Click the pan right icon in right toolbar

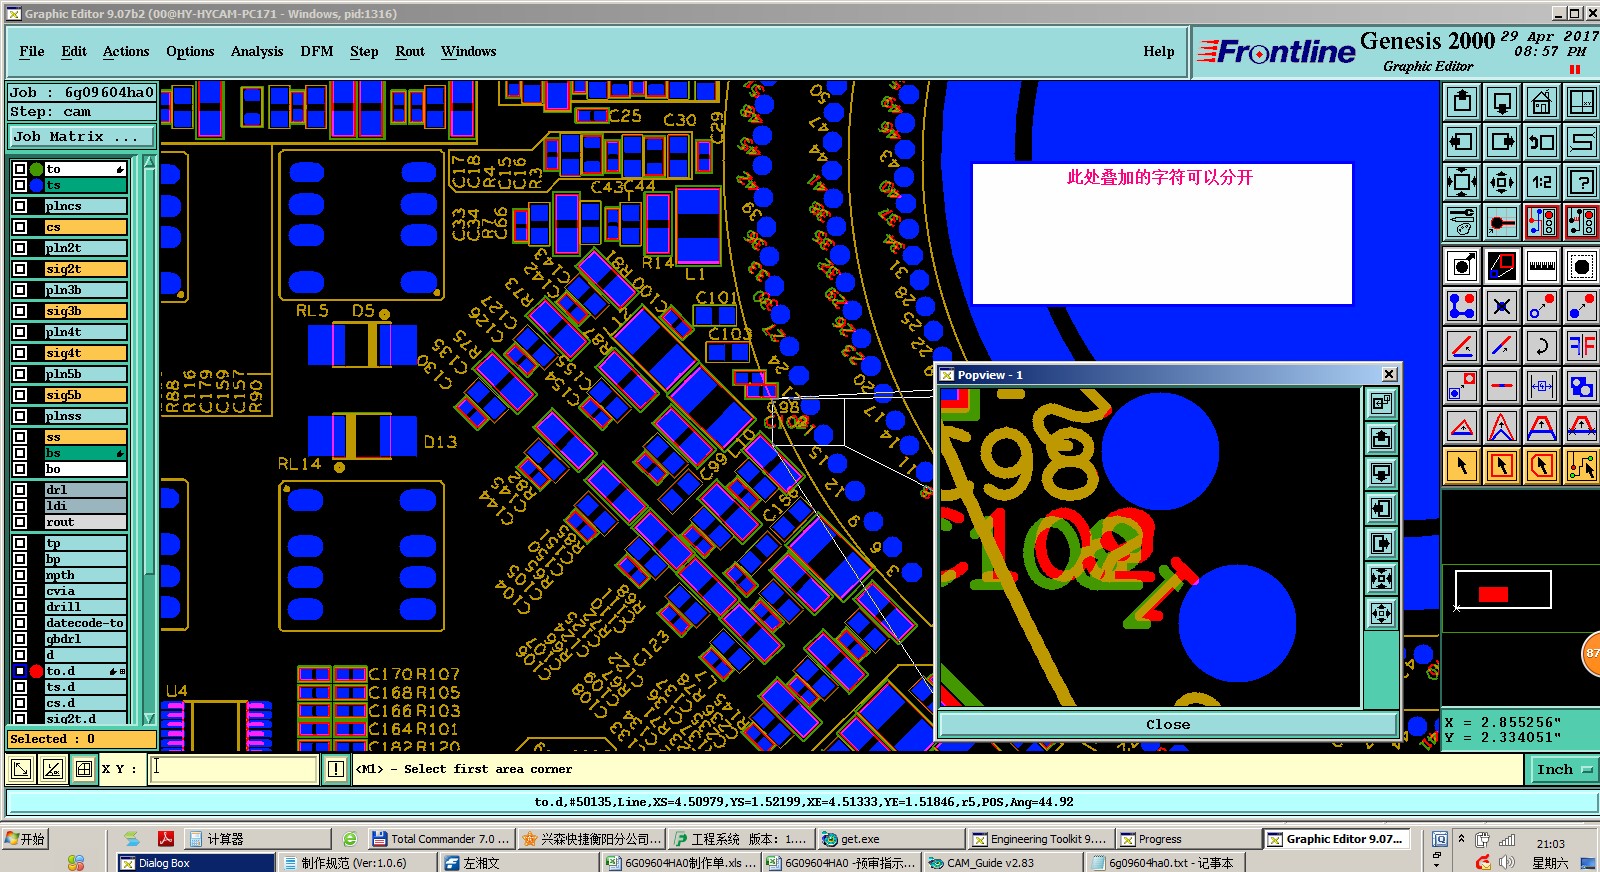point(1502,142)
